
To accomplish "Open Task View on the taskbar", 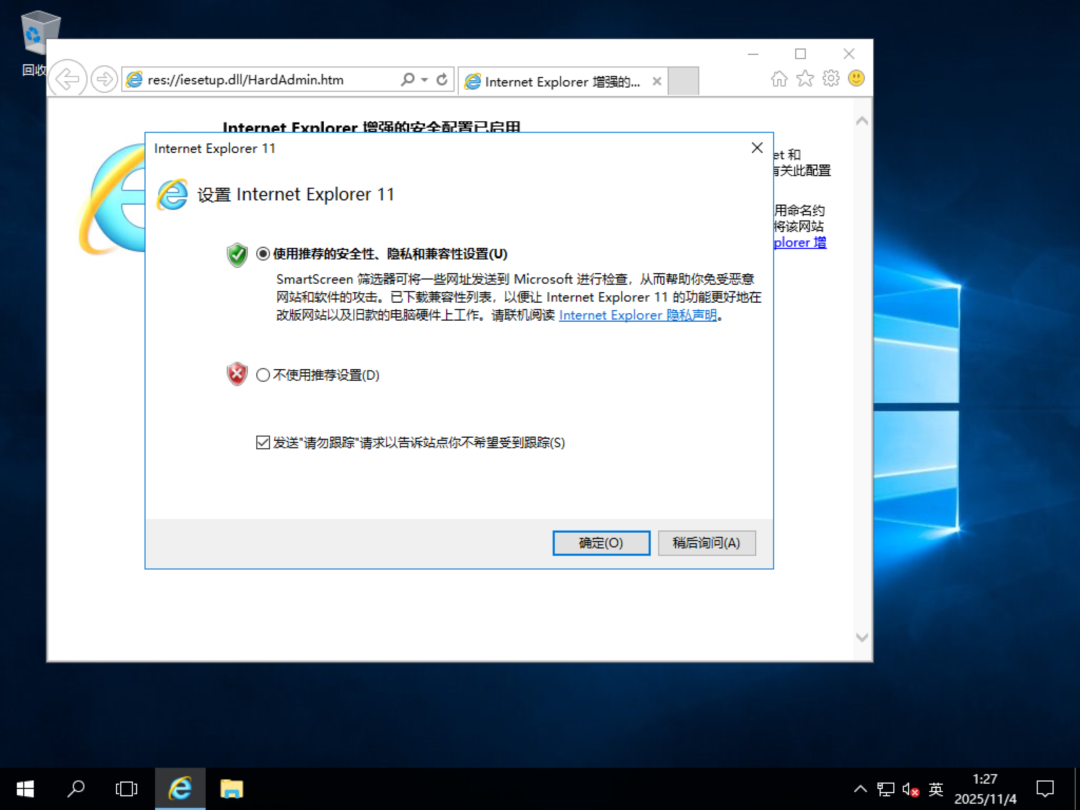I will (127, 789).
